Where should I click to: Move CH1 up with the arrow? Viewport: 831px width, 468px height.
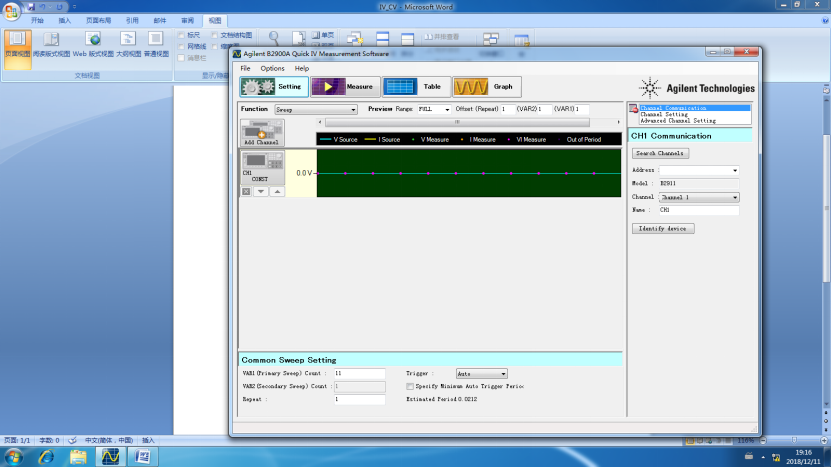[277, 191]
